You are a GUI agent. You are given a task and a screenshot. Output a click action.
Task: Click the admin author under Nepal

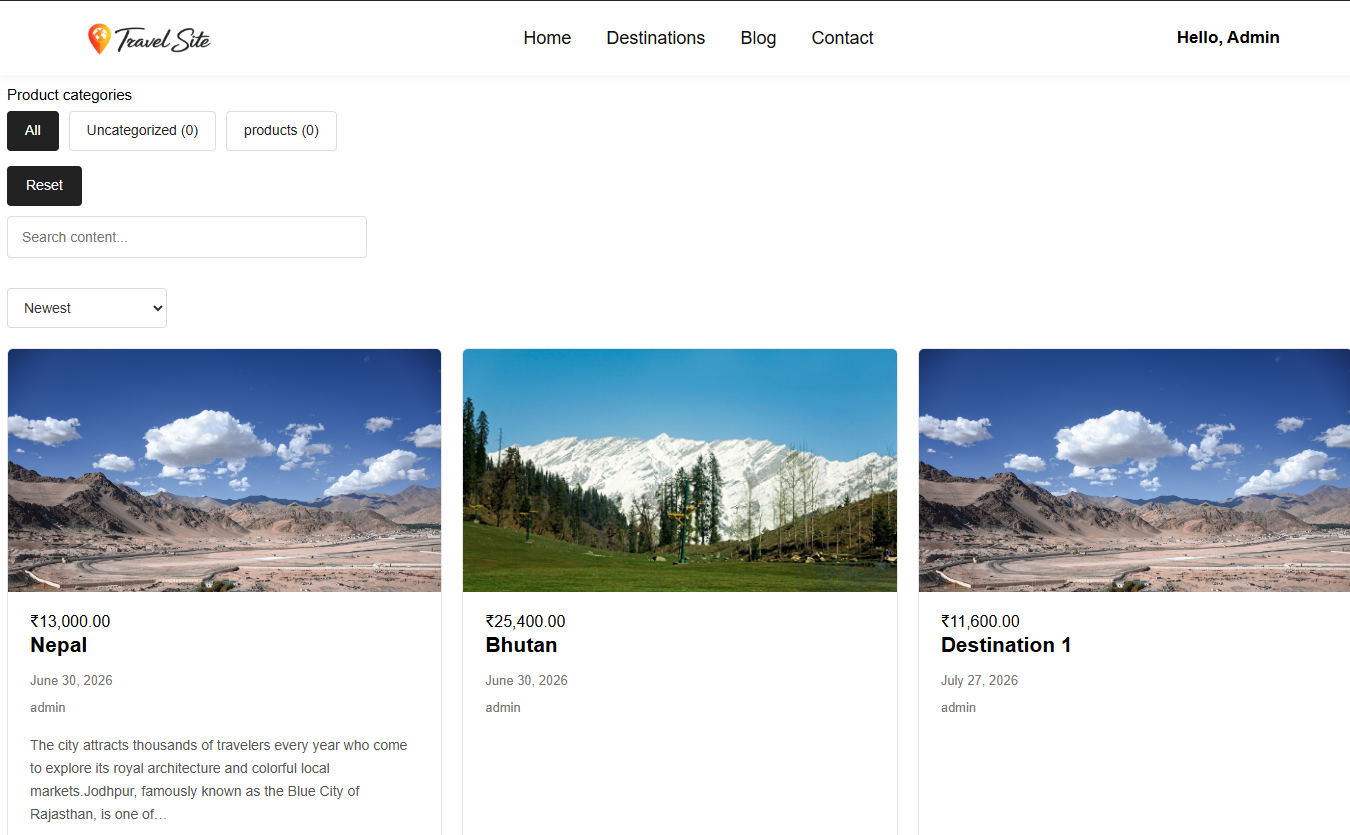[48, 707]
